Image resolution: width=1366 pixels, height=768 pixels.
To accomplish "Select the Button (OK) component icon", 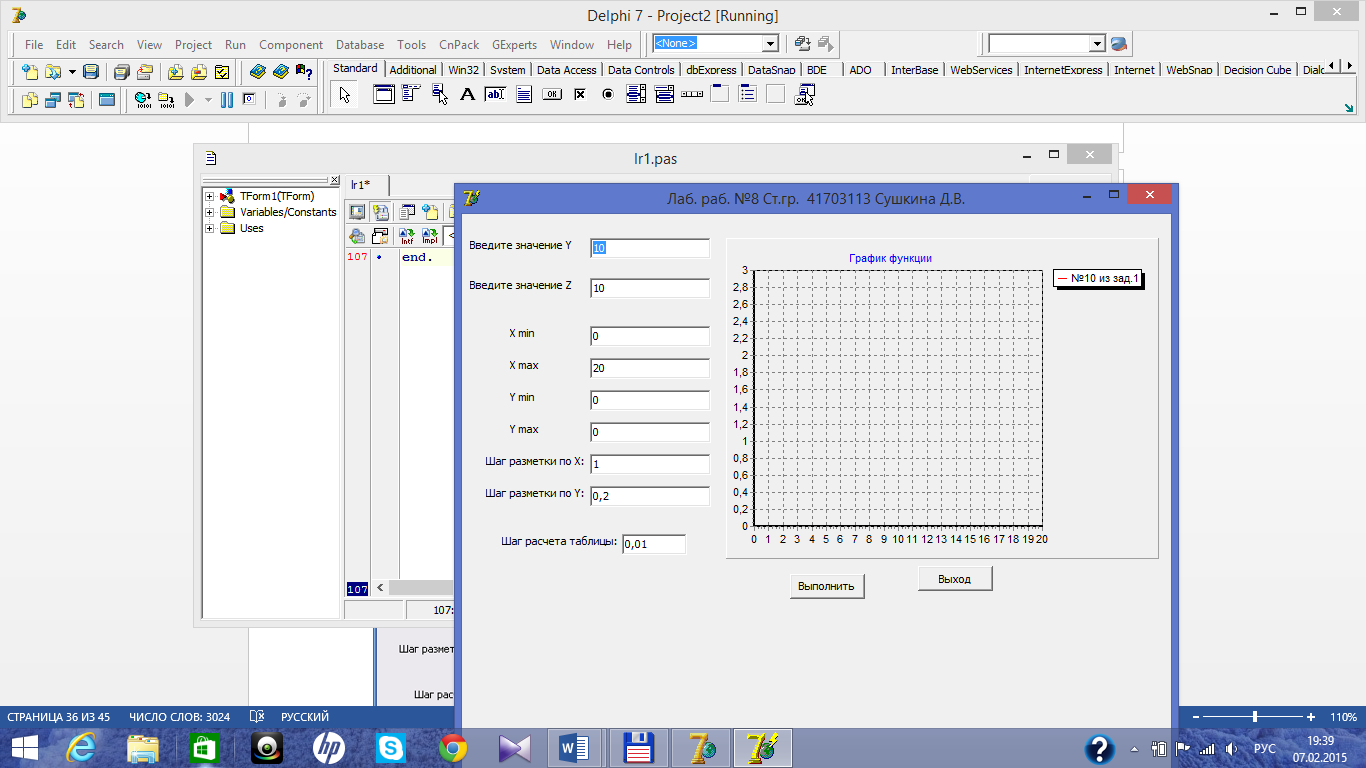I will [551, 95].
